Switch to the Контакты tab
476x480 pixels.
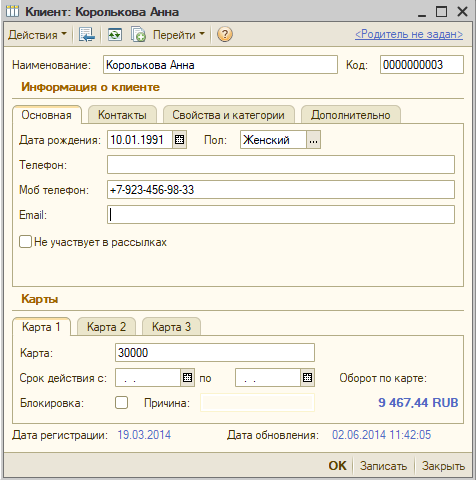coord(122,115)
